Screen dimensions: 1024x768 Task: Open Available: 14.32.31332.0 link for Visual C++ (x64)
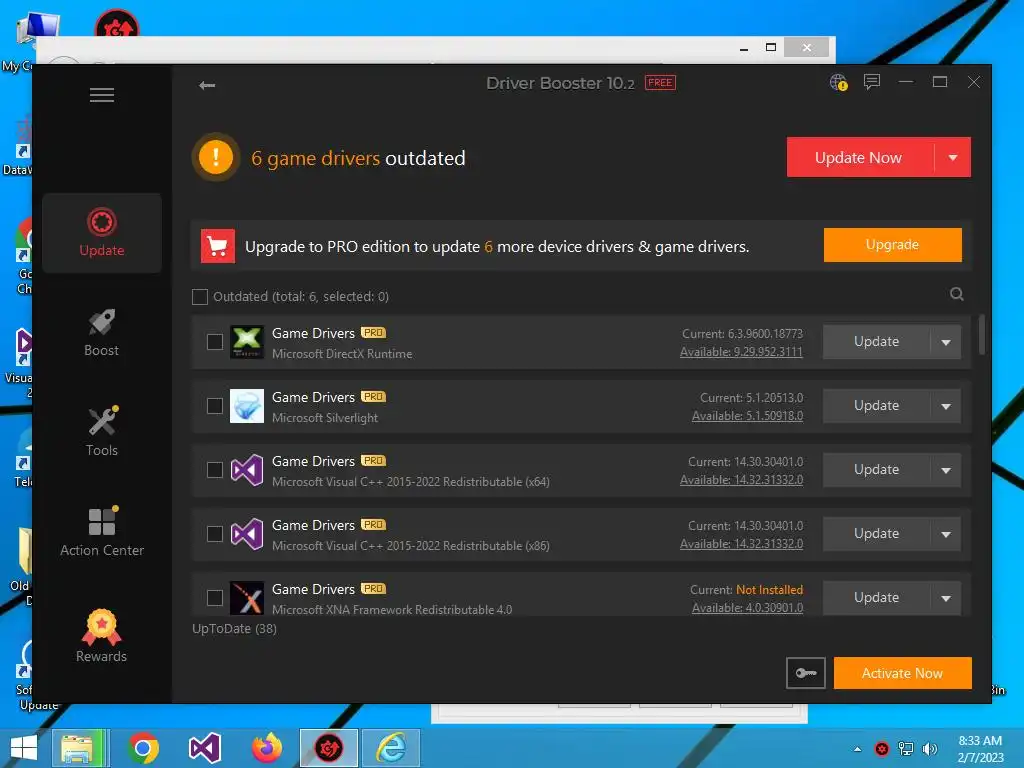741,480
